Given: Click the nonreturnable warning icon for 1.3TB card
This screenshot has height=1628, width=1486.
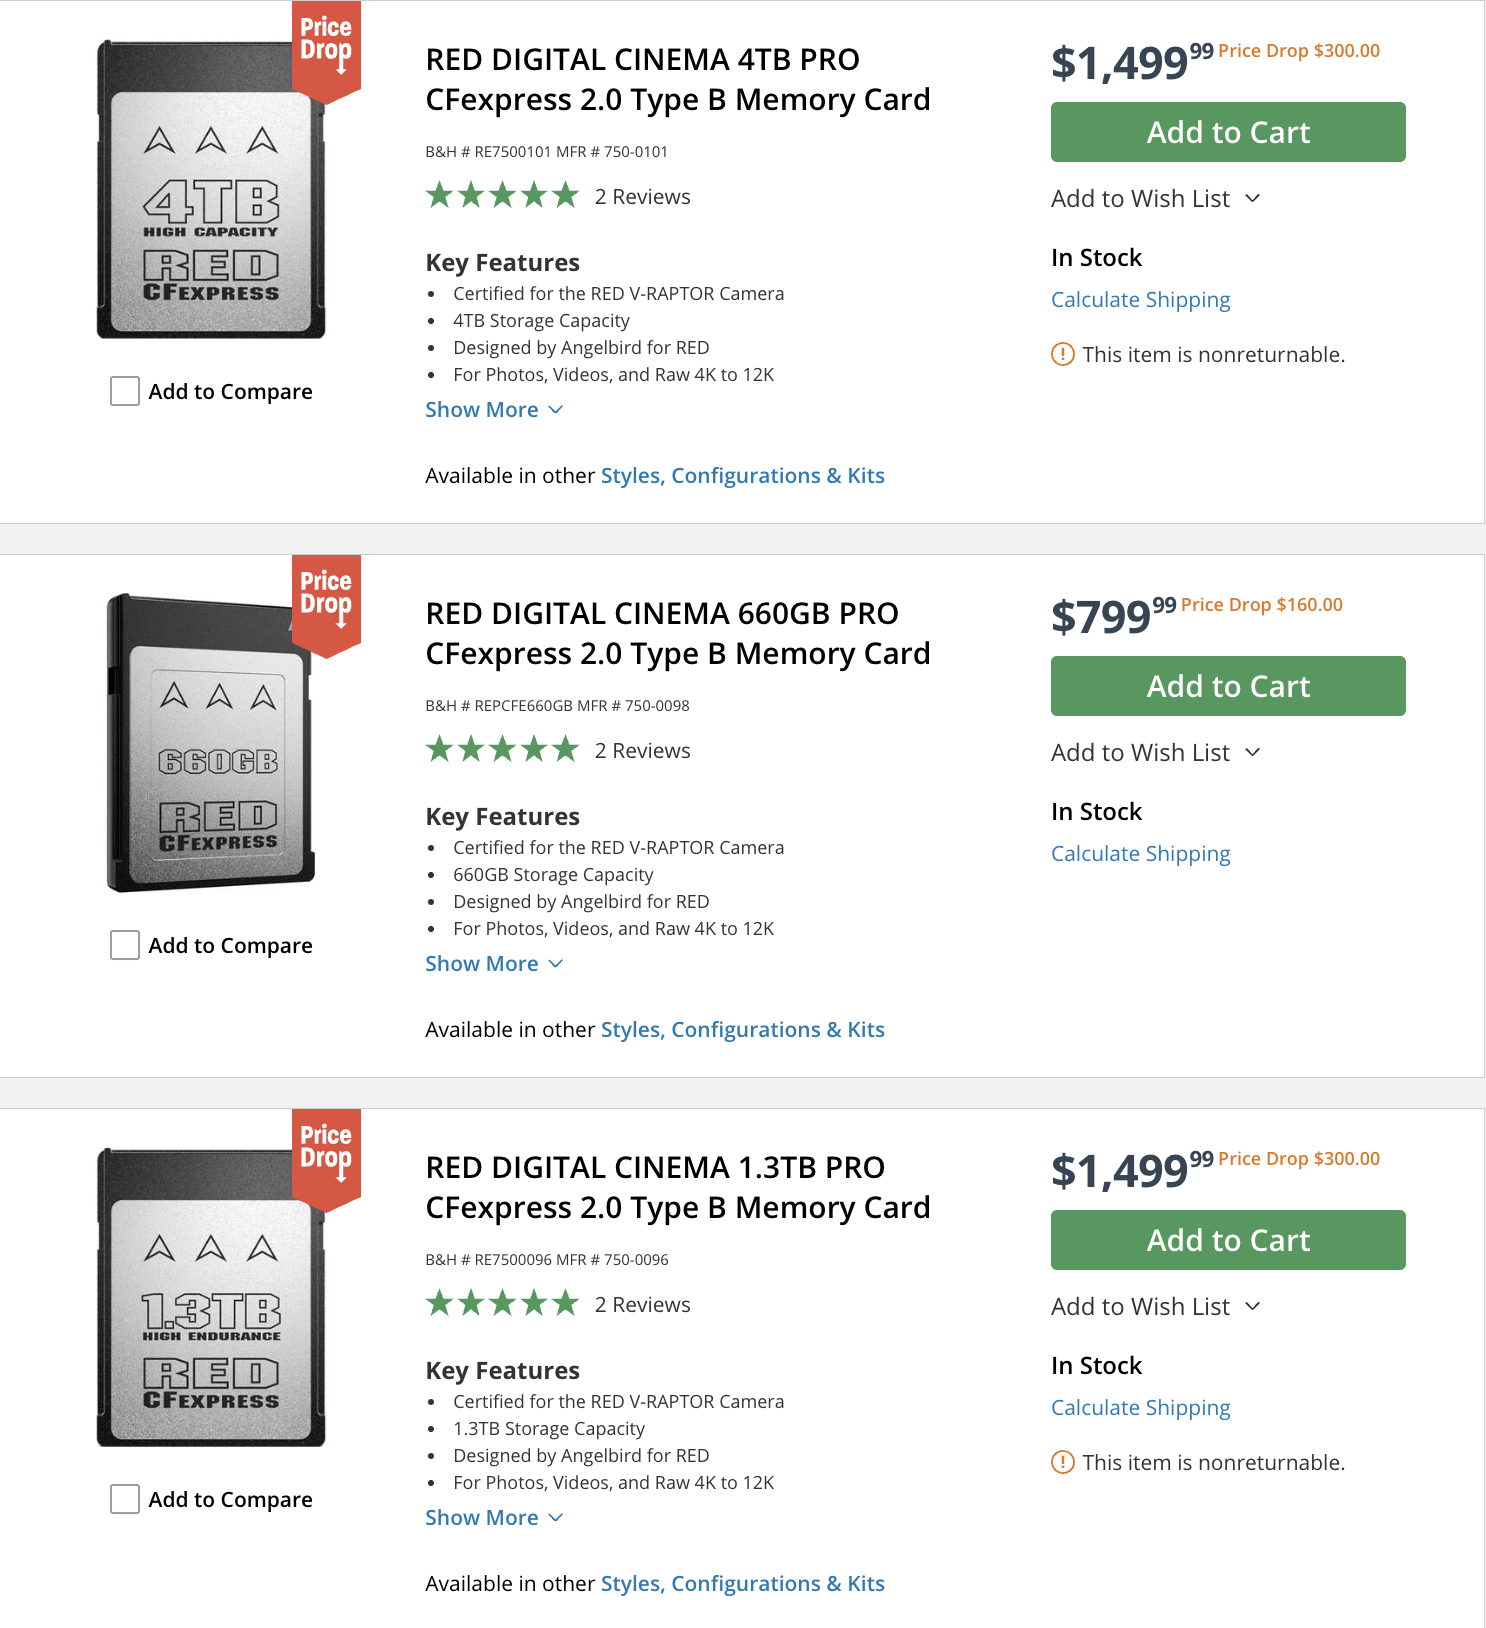Looking at the screenshot, I should pos(1063,1462).
